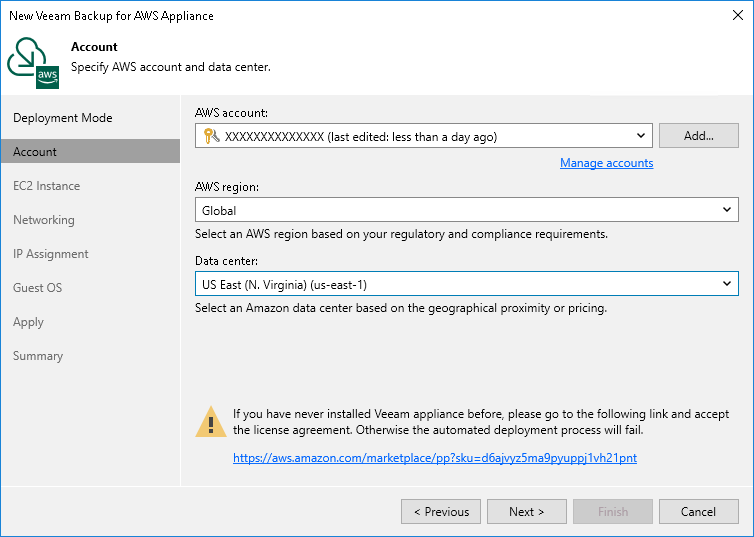Click the Add... account button
754x537 pixels.
699,136
